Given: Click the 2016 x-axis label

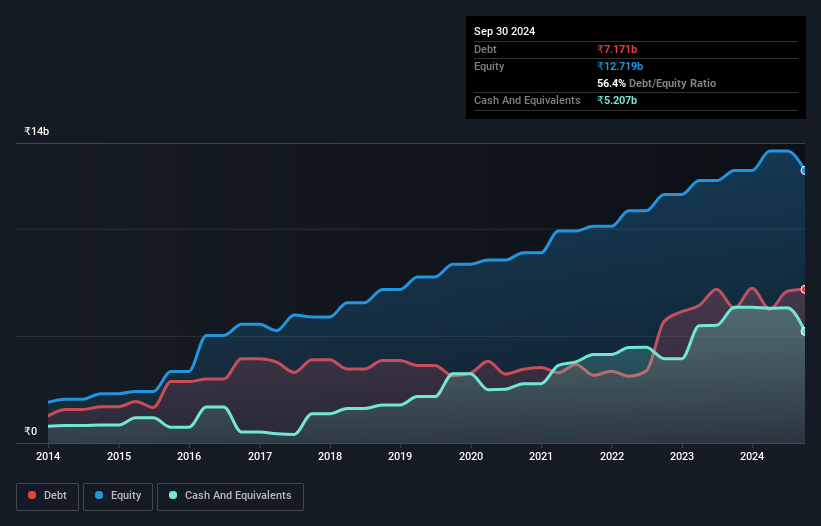Looking at the screenshot, I should (x=189, y=456).
